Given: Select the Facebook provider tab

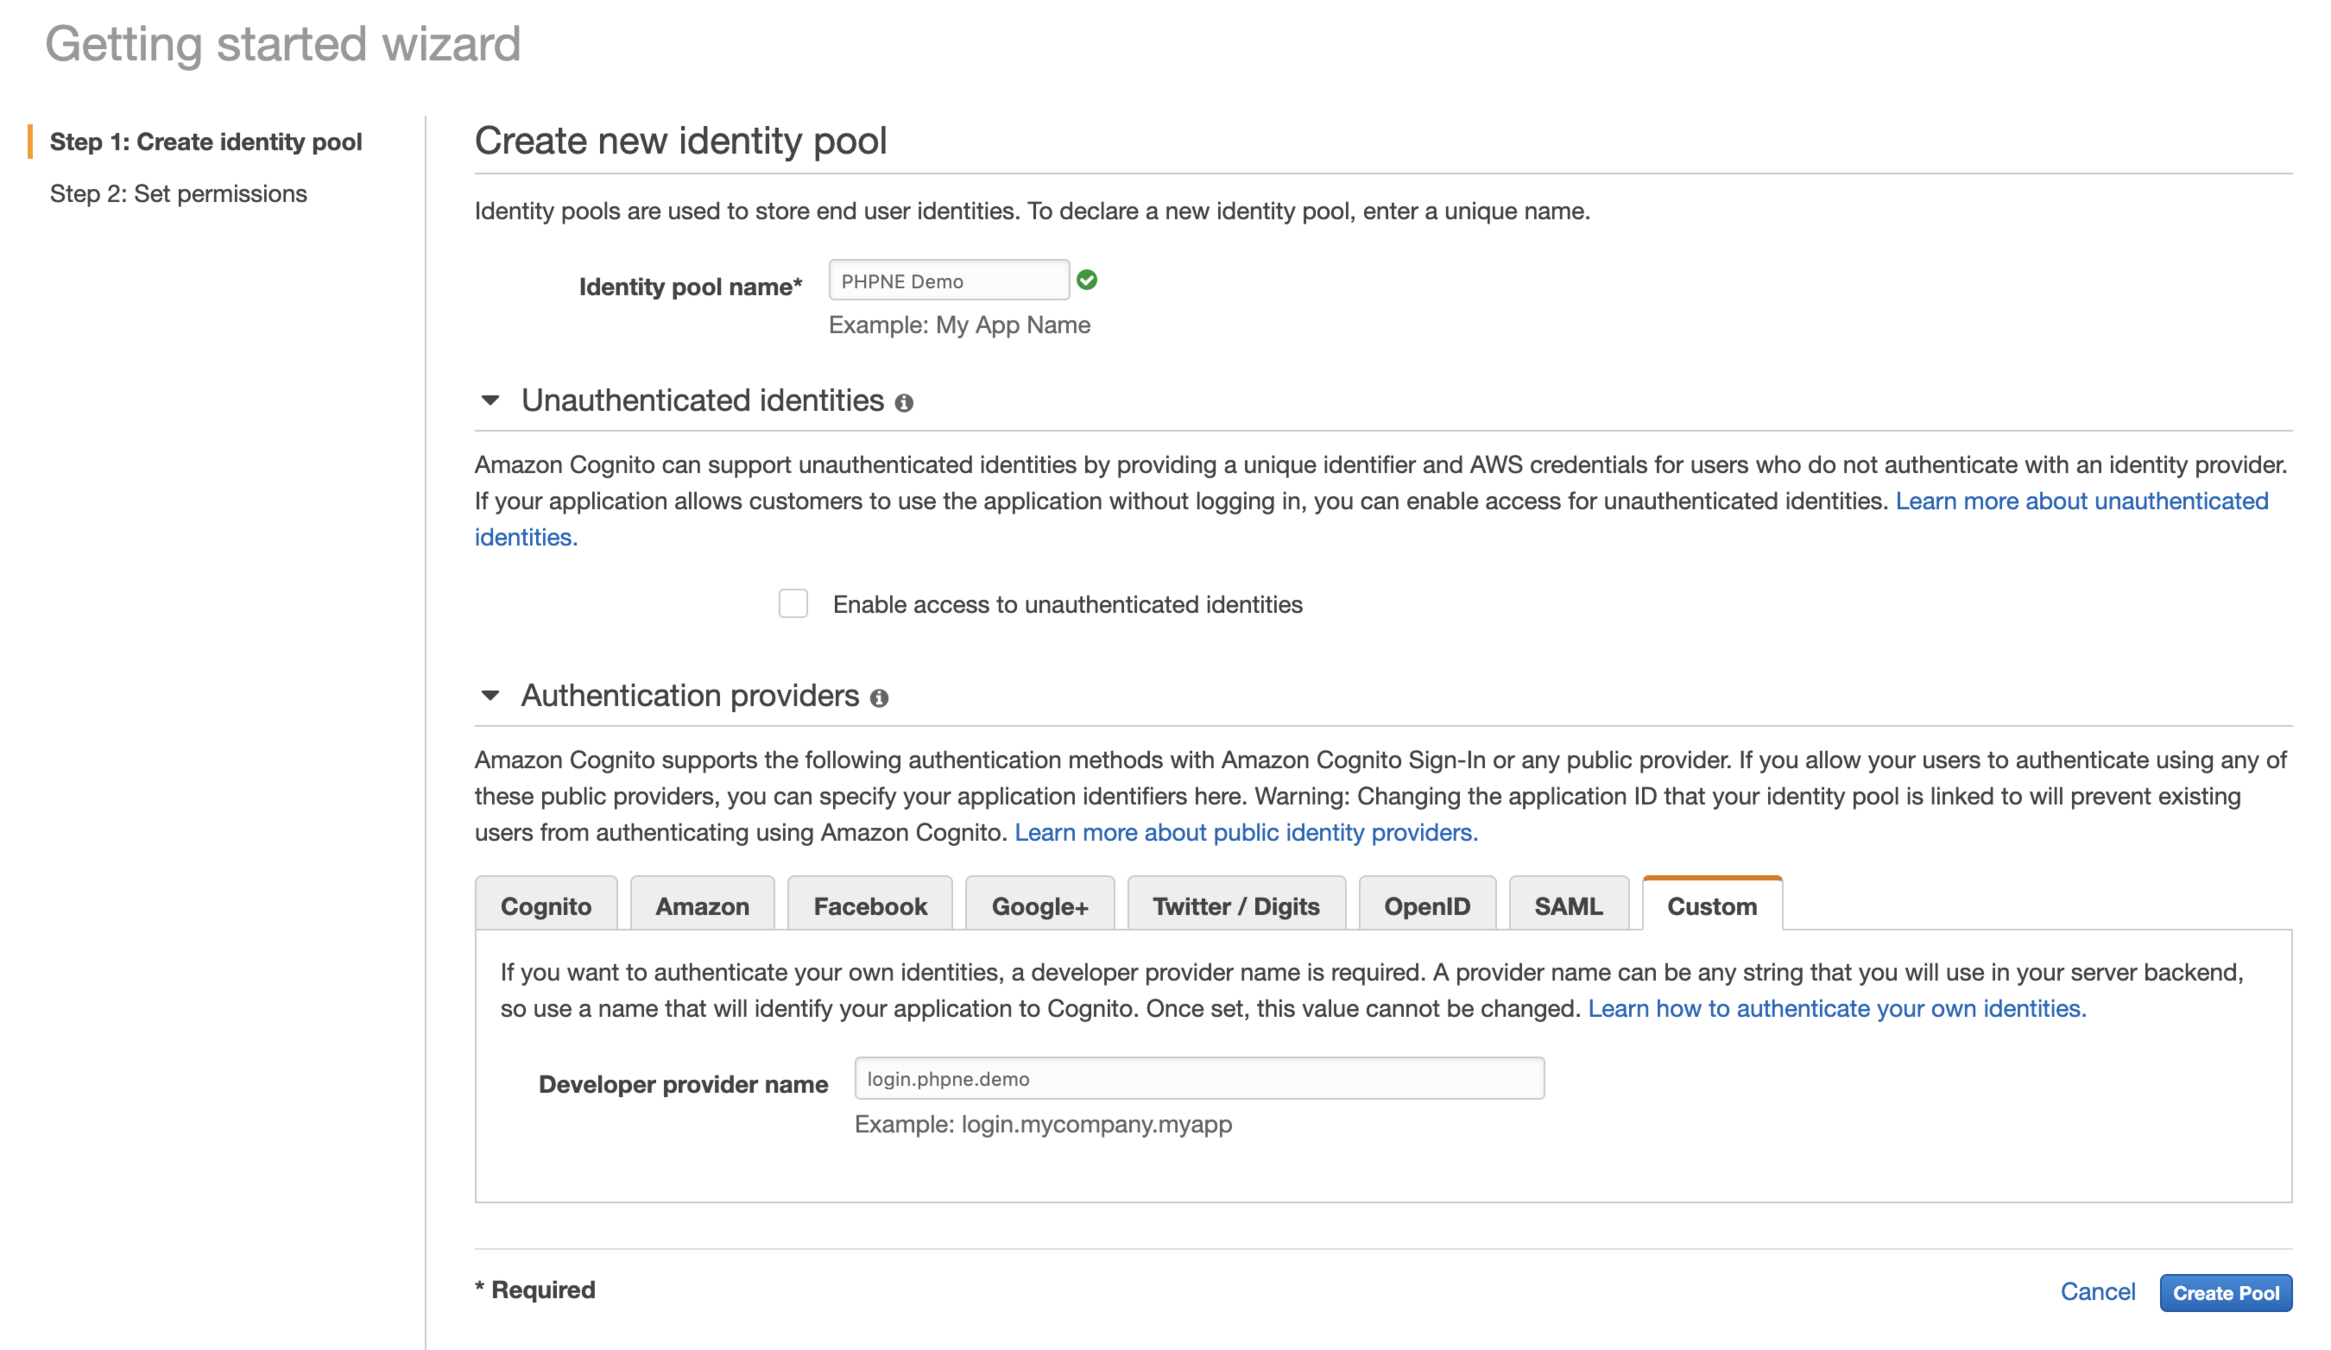Looking at the screenshot, I should (870, 906).
